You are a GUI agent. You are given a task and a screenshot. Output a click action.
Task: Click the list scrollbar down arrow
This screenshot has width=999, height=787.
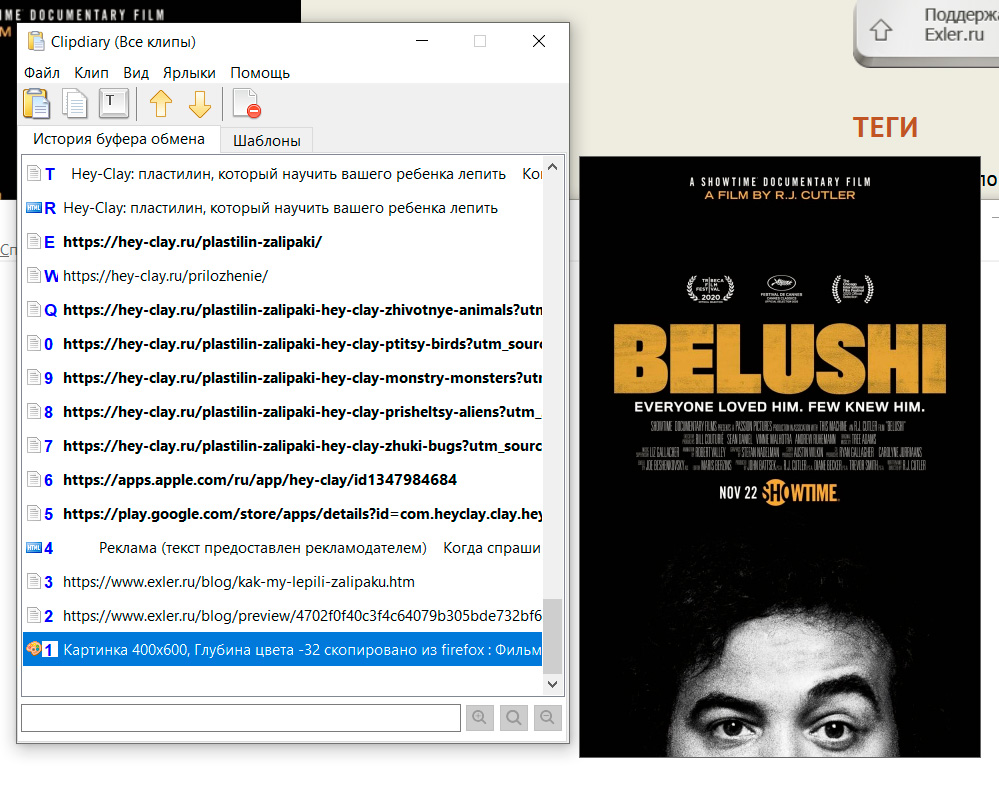click(552, 684)
